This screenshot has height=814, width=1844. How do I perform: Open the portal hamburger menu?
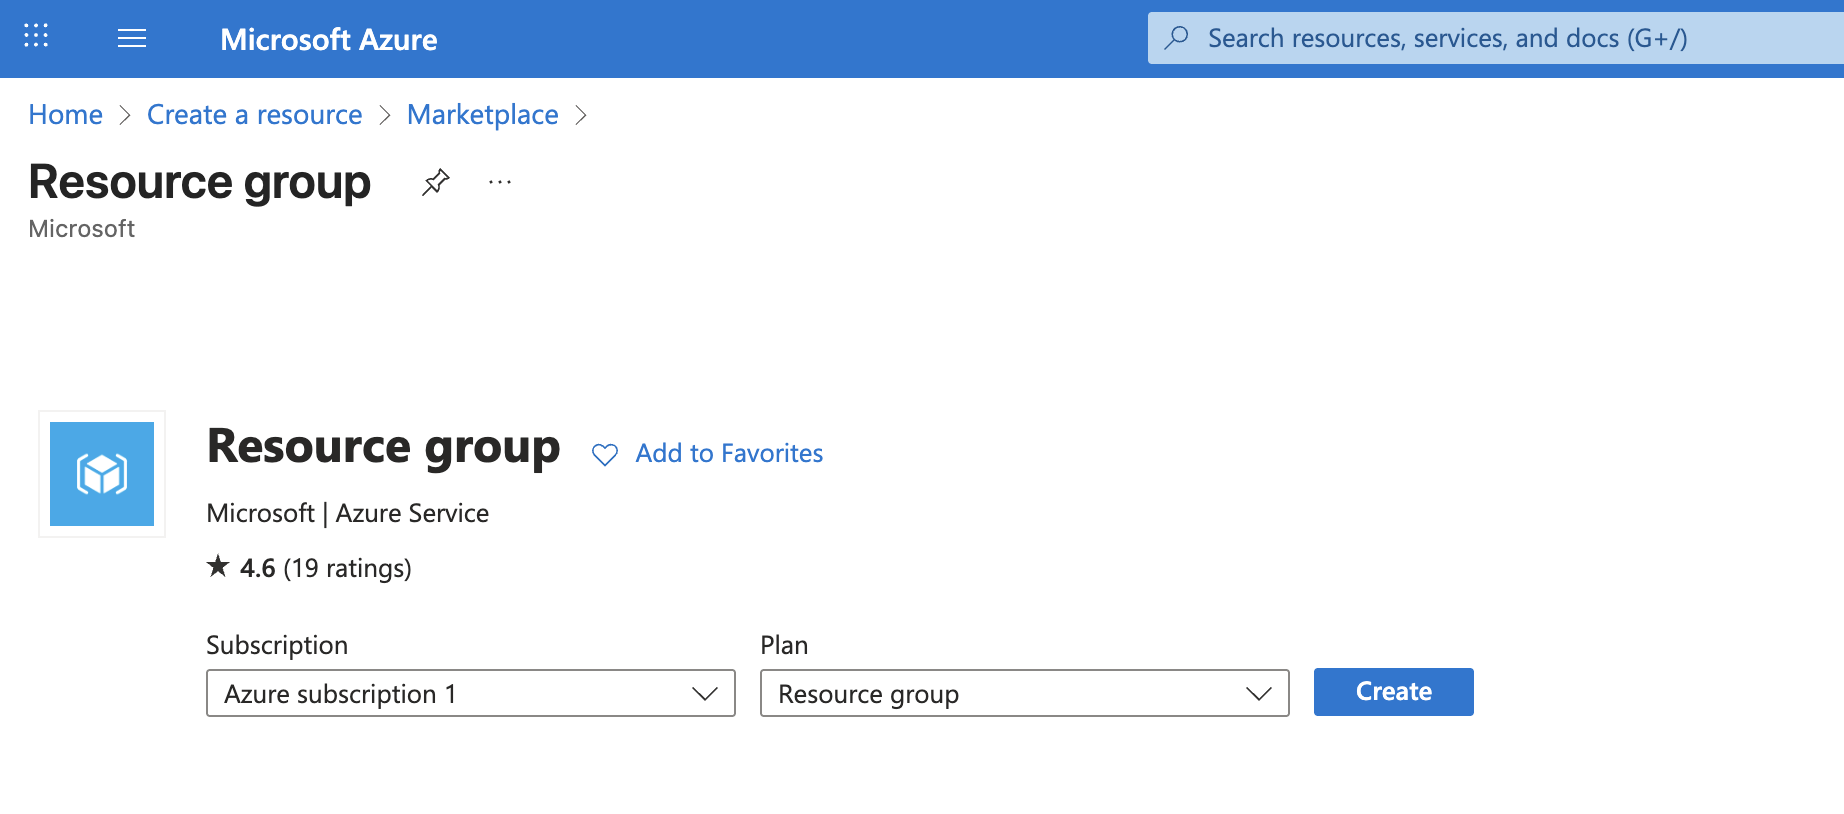tap(131, 38)
